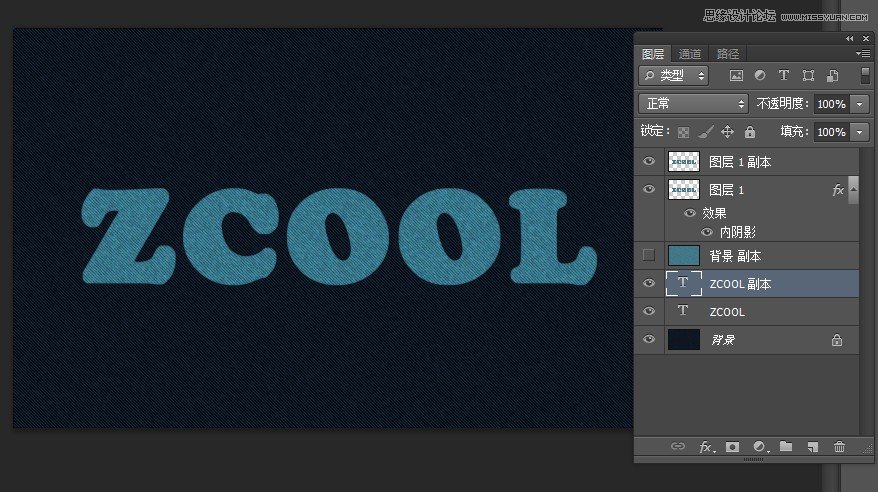The height and width of the screenshot is (492, 878).
Task: Click thumbnail of 图层 1
Action: (684, 190)
